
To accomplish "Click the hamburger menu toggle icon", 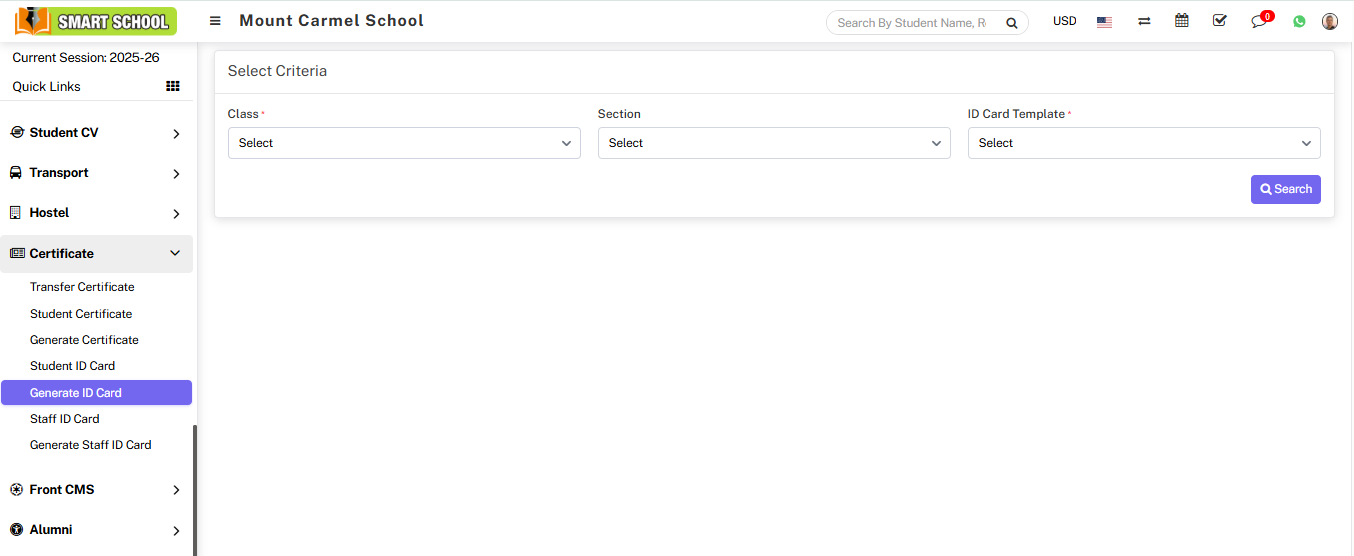I will 215,21.
